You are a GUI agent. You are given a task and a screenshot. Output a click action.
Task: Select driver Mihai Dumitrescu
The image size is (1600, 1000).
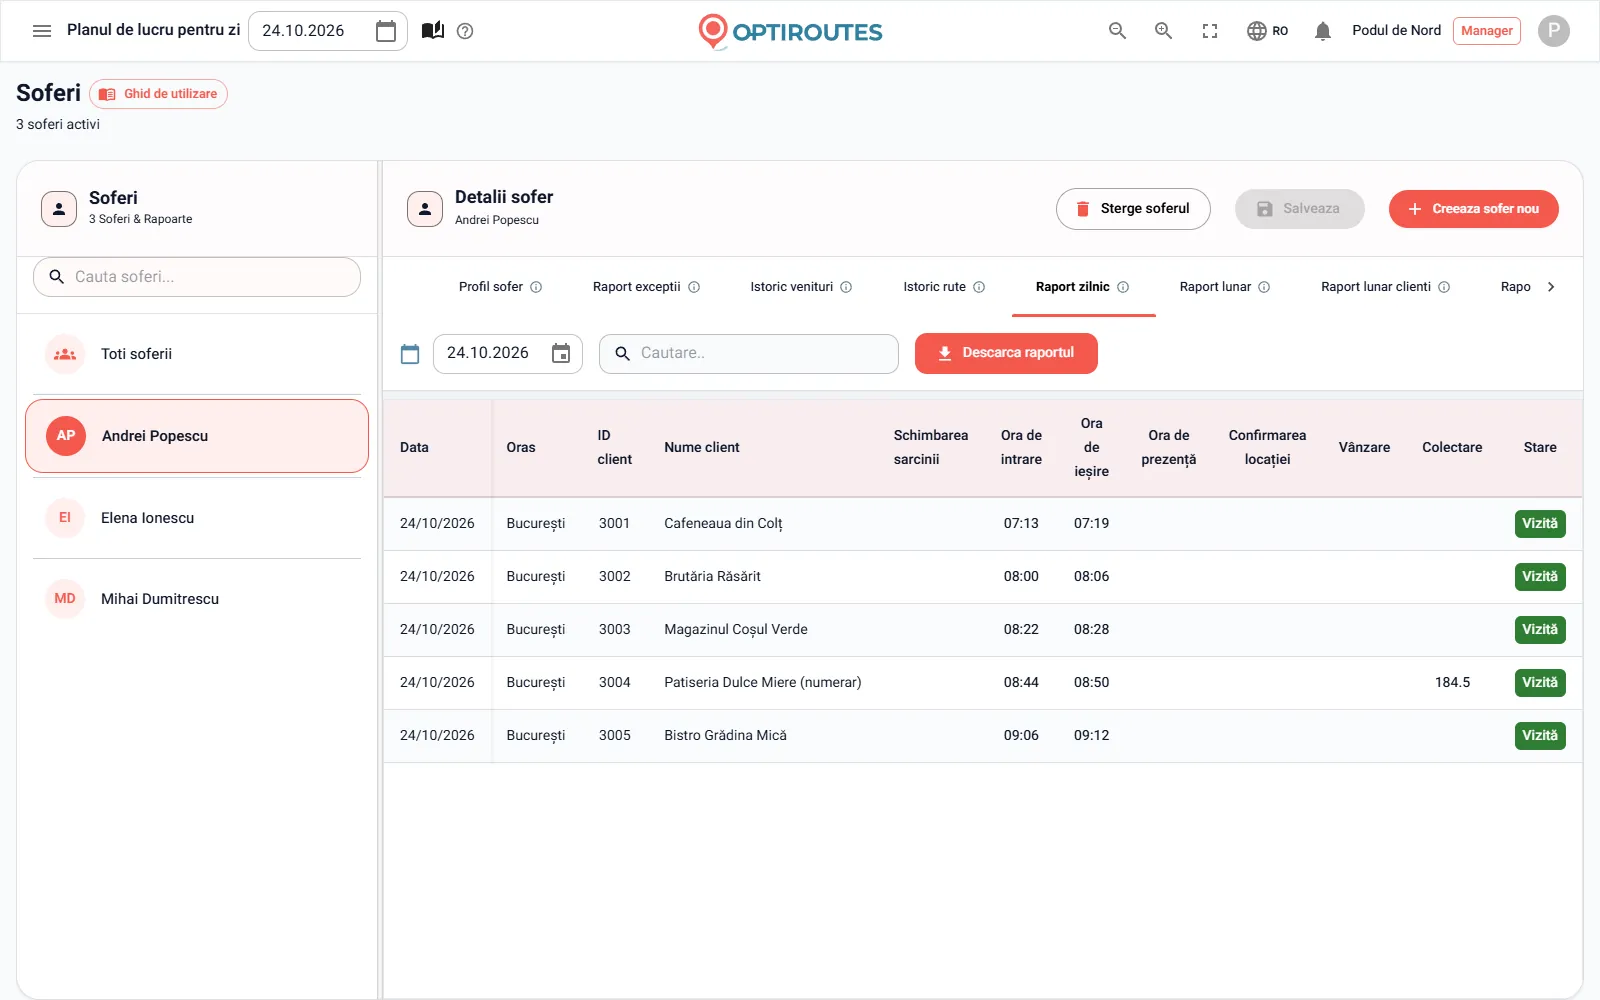tap(197, 599)
